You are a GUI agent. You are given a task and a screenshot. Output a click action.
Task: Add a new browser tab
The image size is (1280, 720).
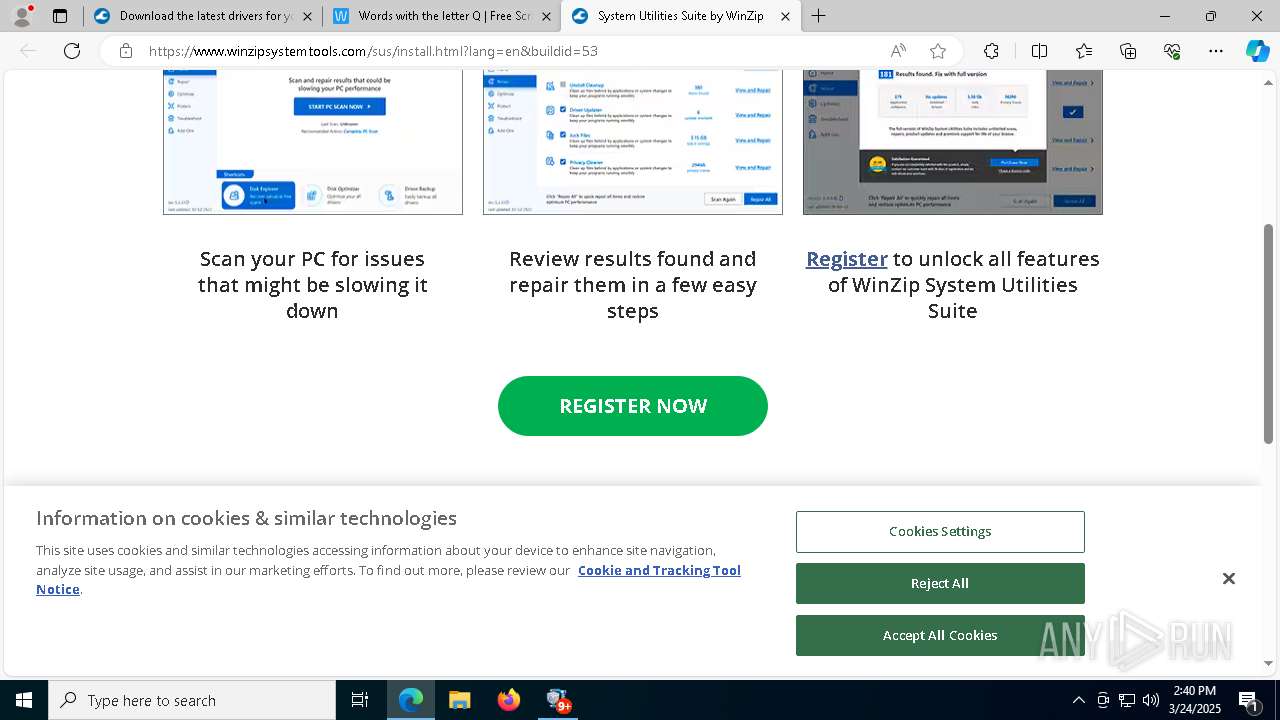click(818, 16)
